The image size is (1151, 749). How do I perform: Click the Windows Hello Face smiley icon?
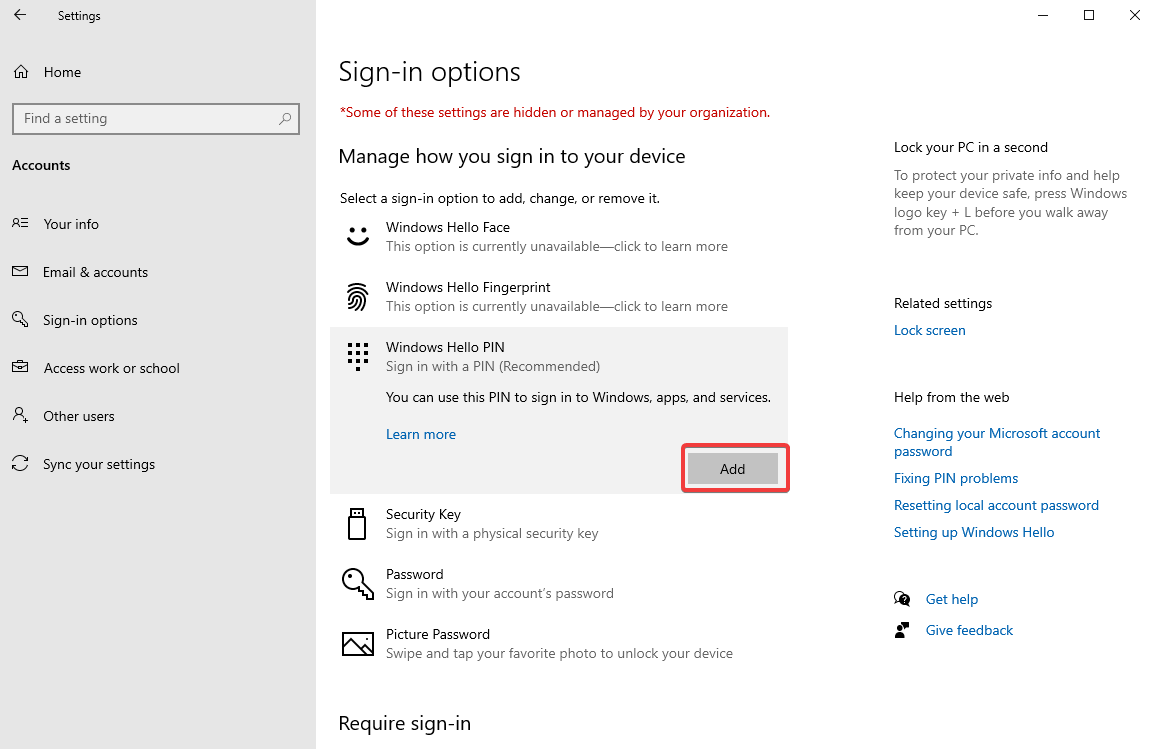[x=357, y=236]
